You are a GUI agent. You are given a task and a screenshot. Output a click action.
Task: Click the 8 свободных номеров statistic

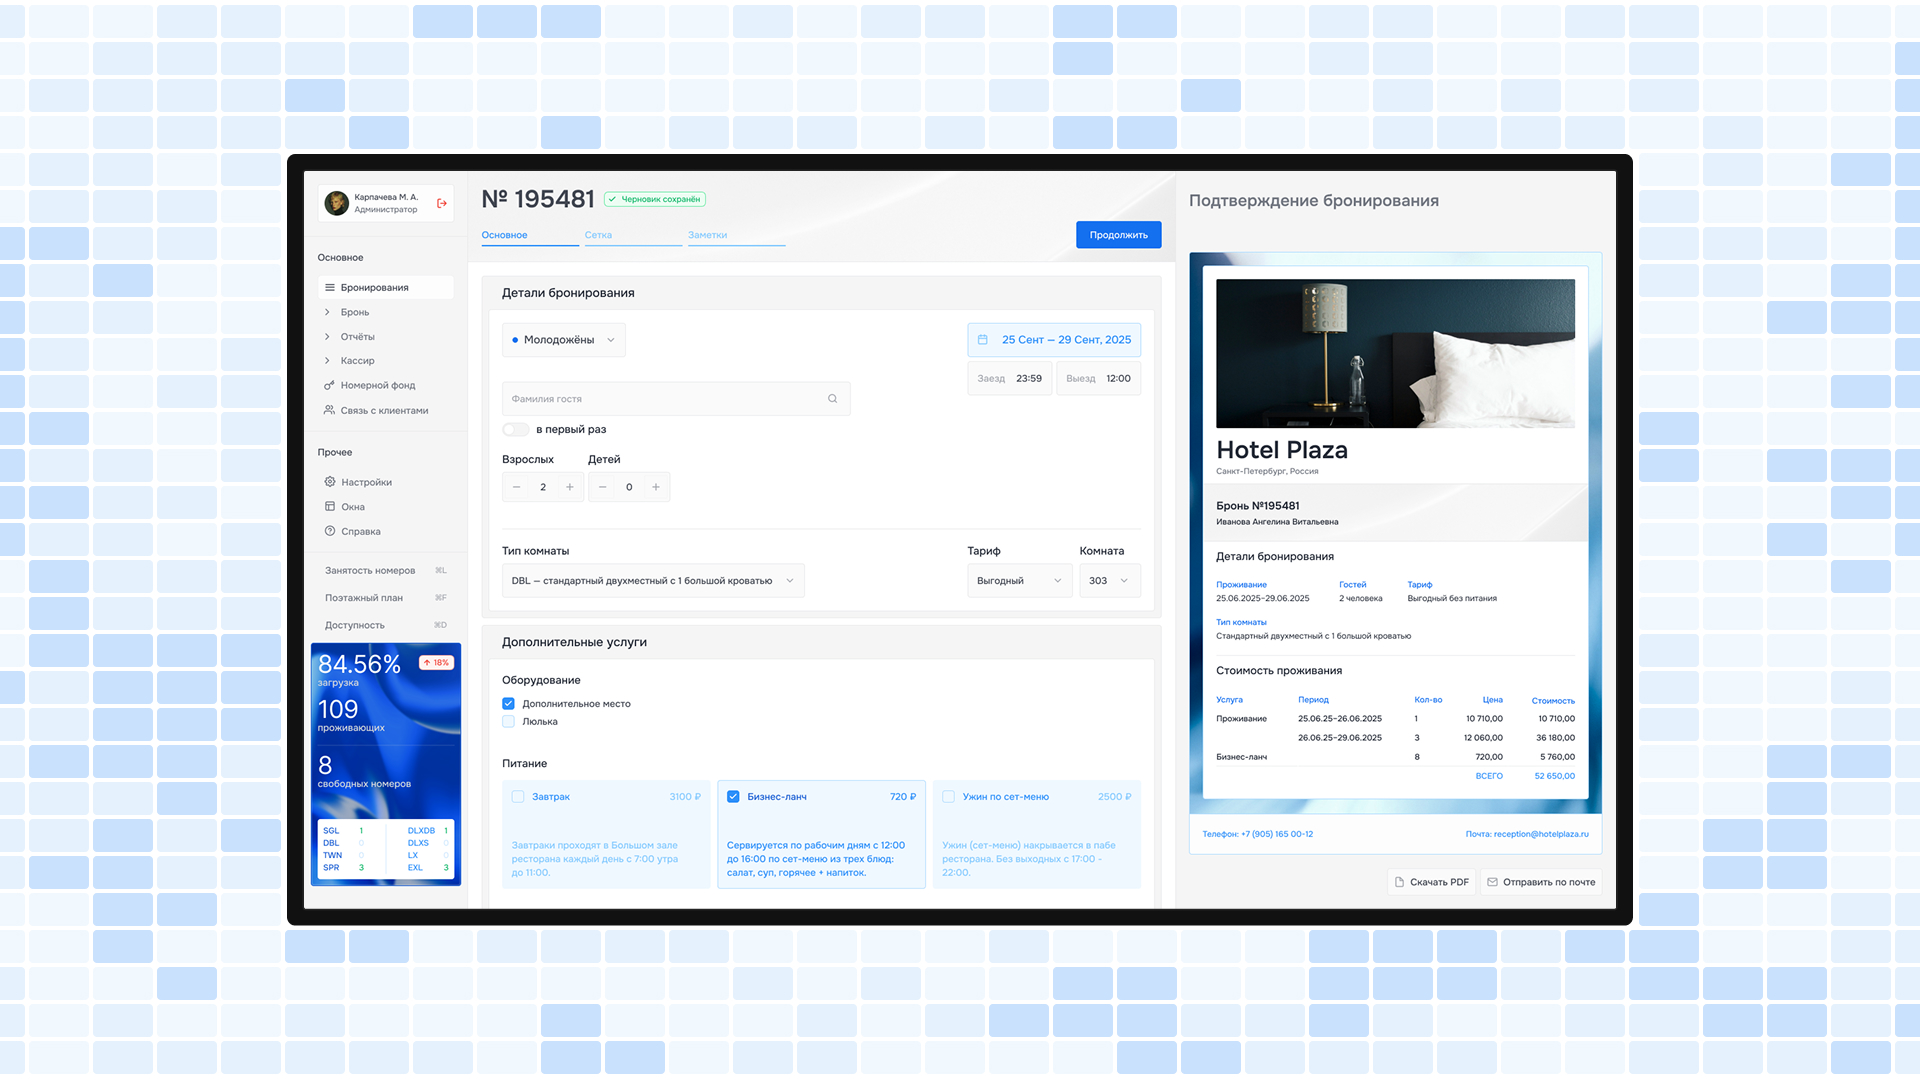[364, 772]
